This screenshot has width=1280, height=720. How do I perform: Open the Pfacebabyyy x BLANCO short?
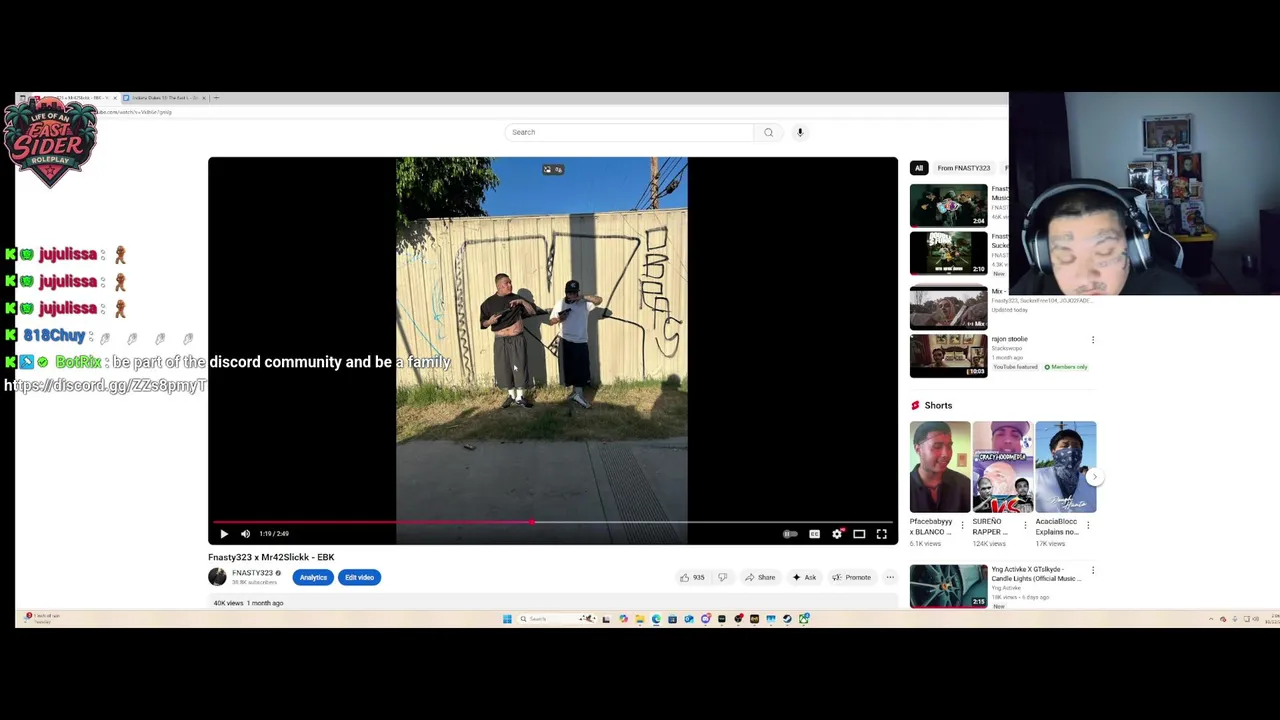click(940, 467)
